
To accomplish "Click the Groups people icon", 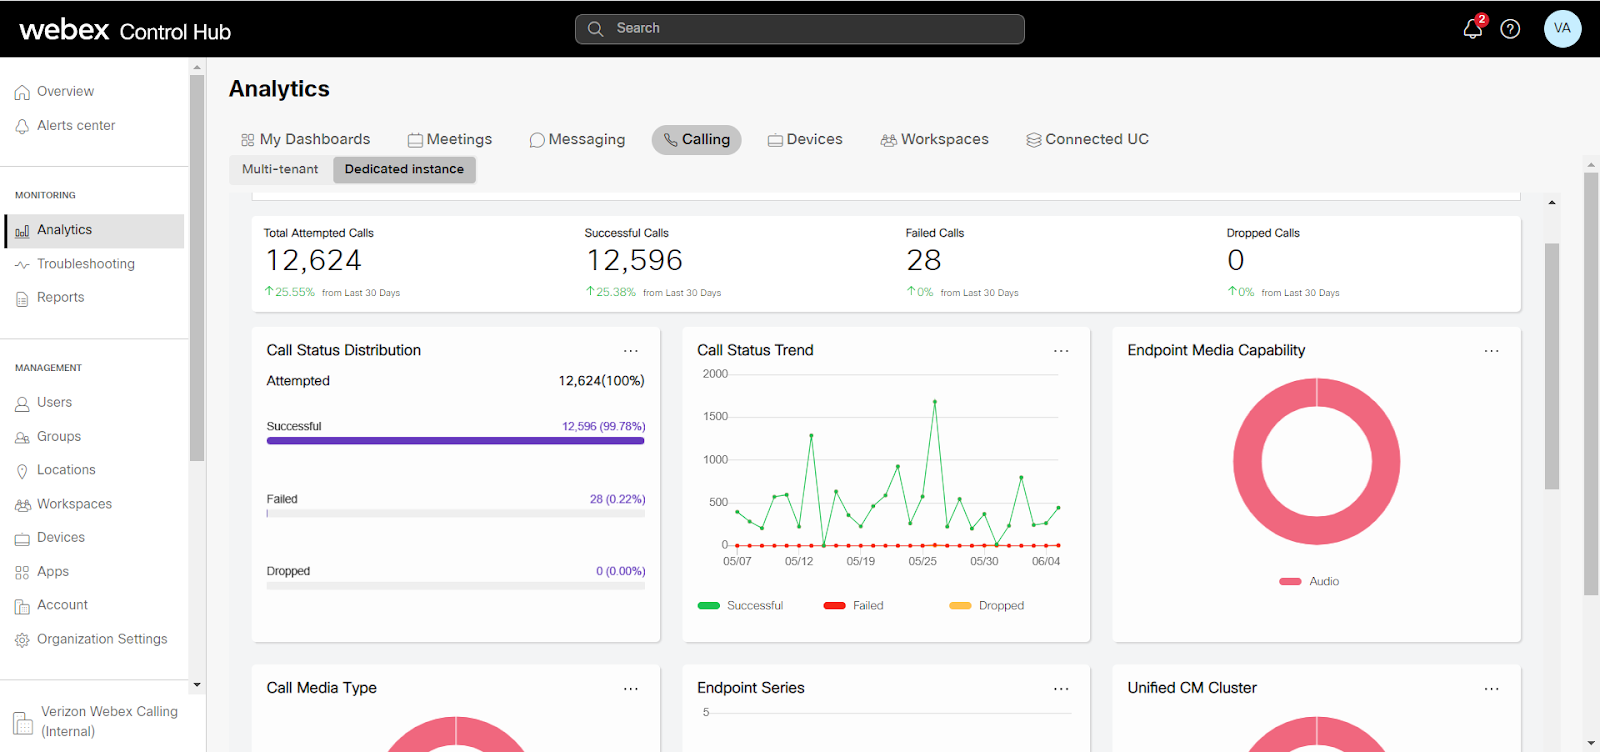I will [22, 438].
